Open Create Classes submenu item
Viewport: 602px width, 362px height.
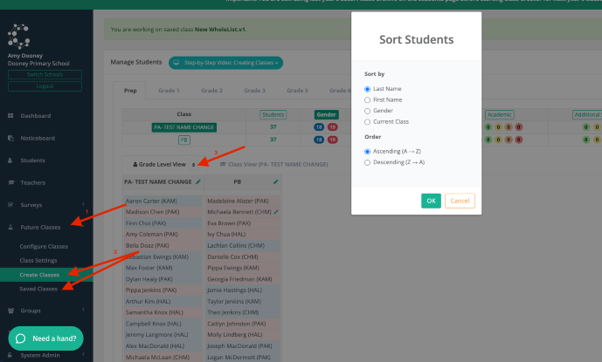(x=39, y=275)
